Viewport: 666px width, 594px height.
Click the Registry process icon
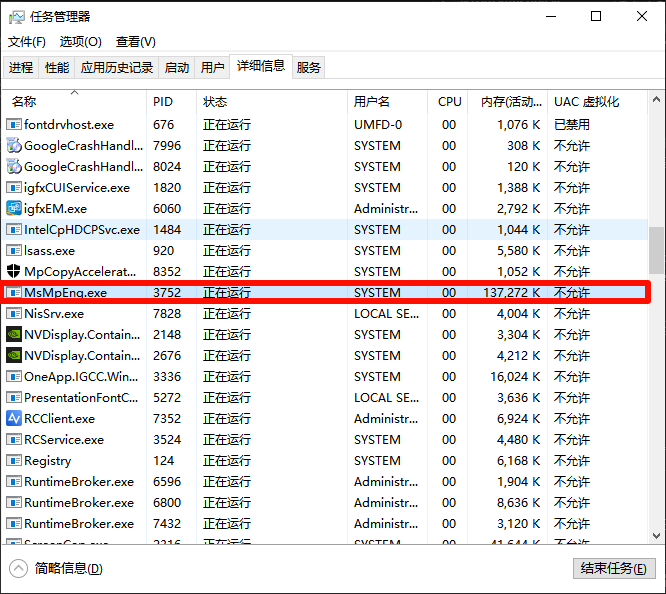click(x=14, y=461)
